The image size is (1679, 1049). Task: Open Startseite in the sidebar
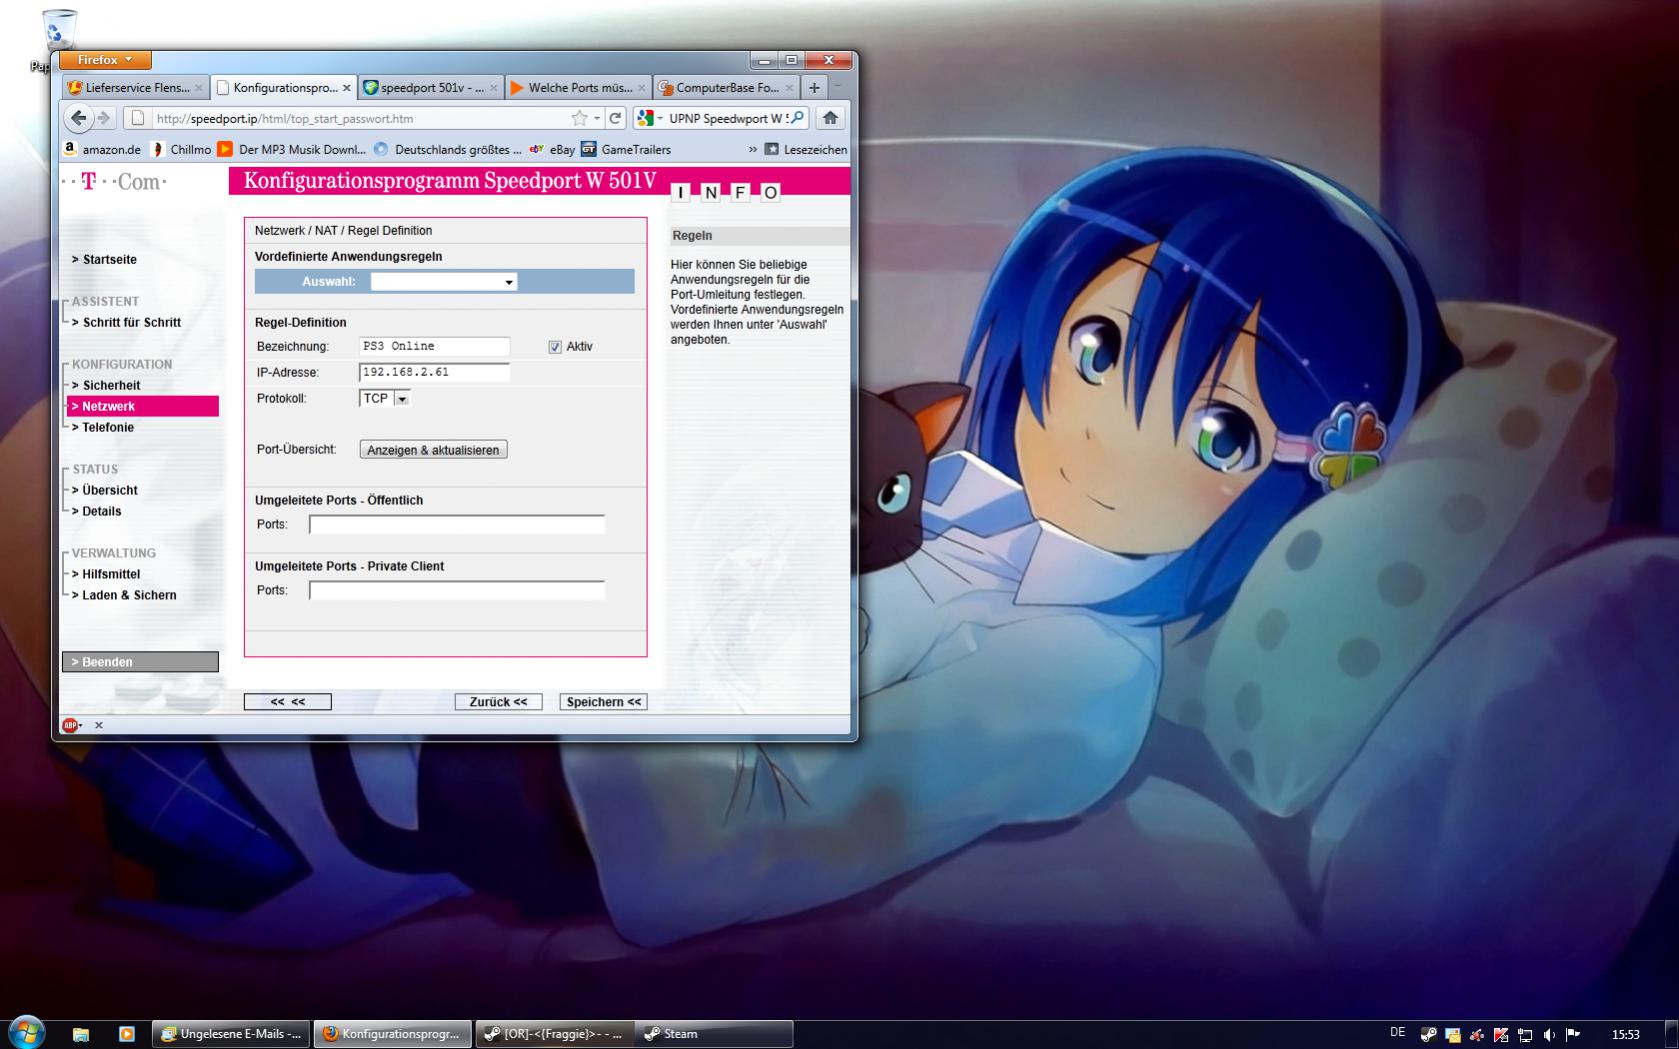109,260
